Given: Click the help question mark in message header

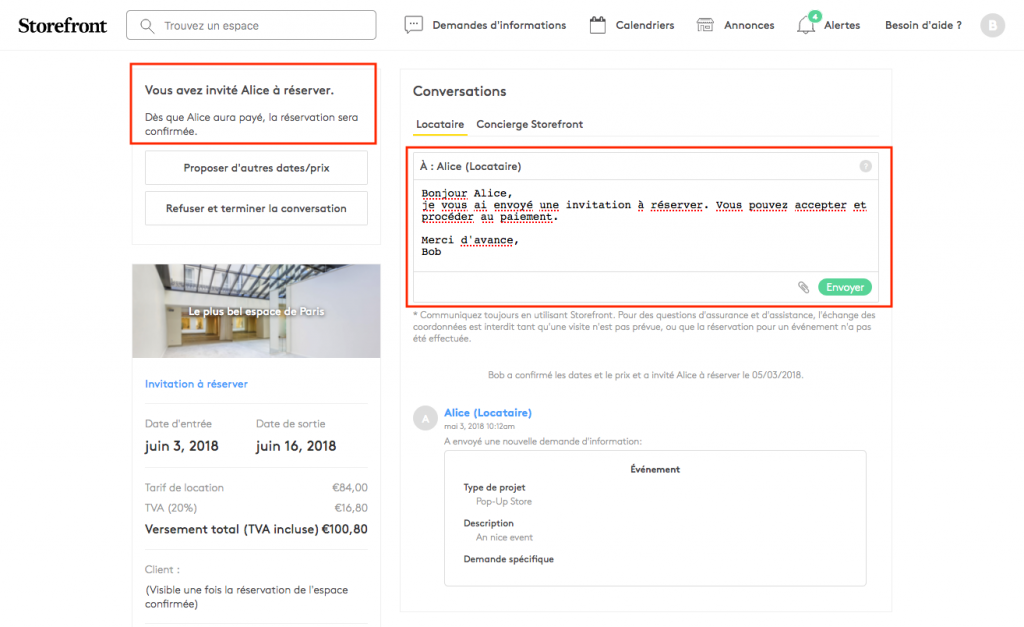Looking at the screenshot, I should pos(865,166).
